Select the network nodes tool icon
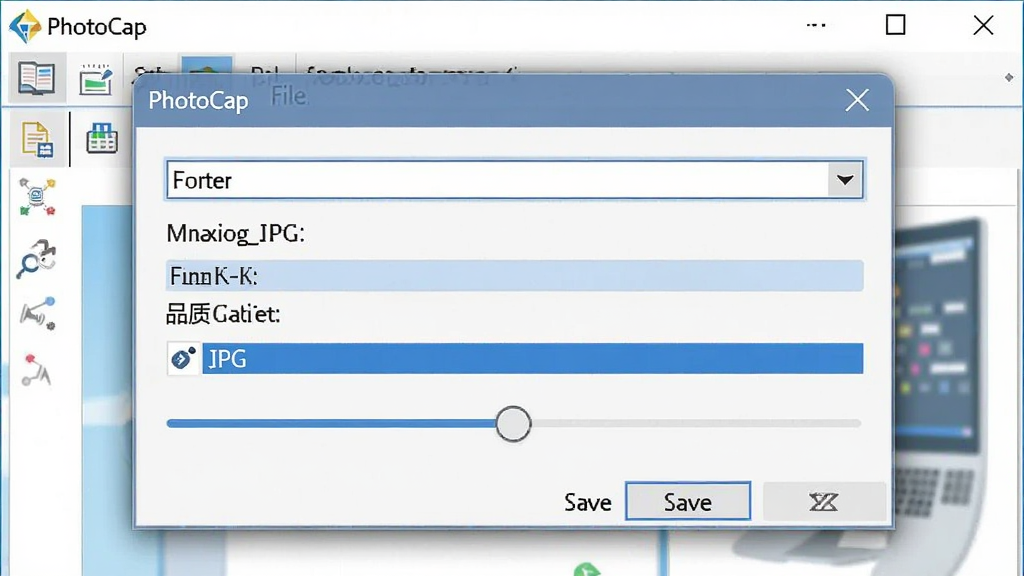Viewport: 1024px width, 576px height. click(37, 197)
